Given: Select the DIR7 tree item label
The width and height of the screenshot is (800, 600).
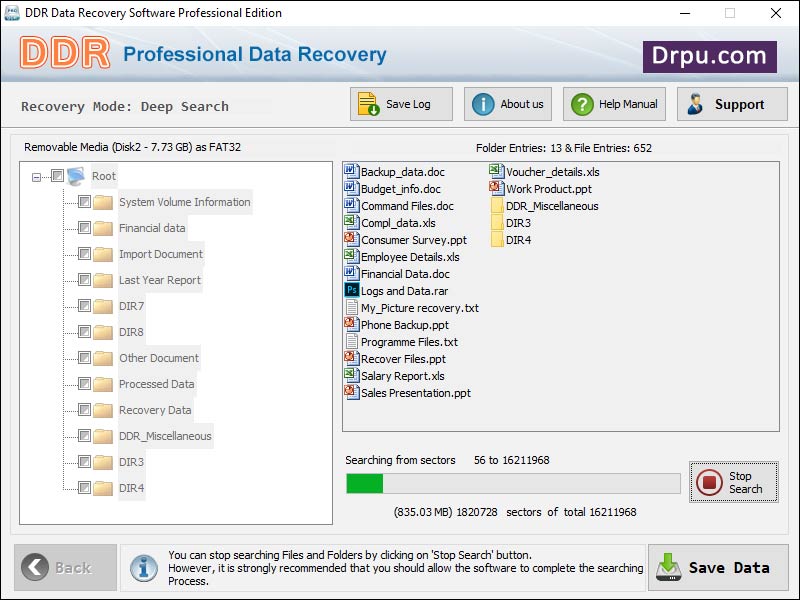Looking at the screenshot, I should click(131, 306).
